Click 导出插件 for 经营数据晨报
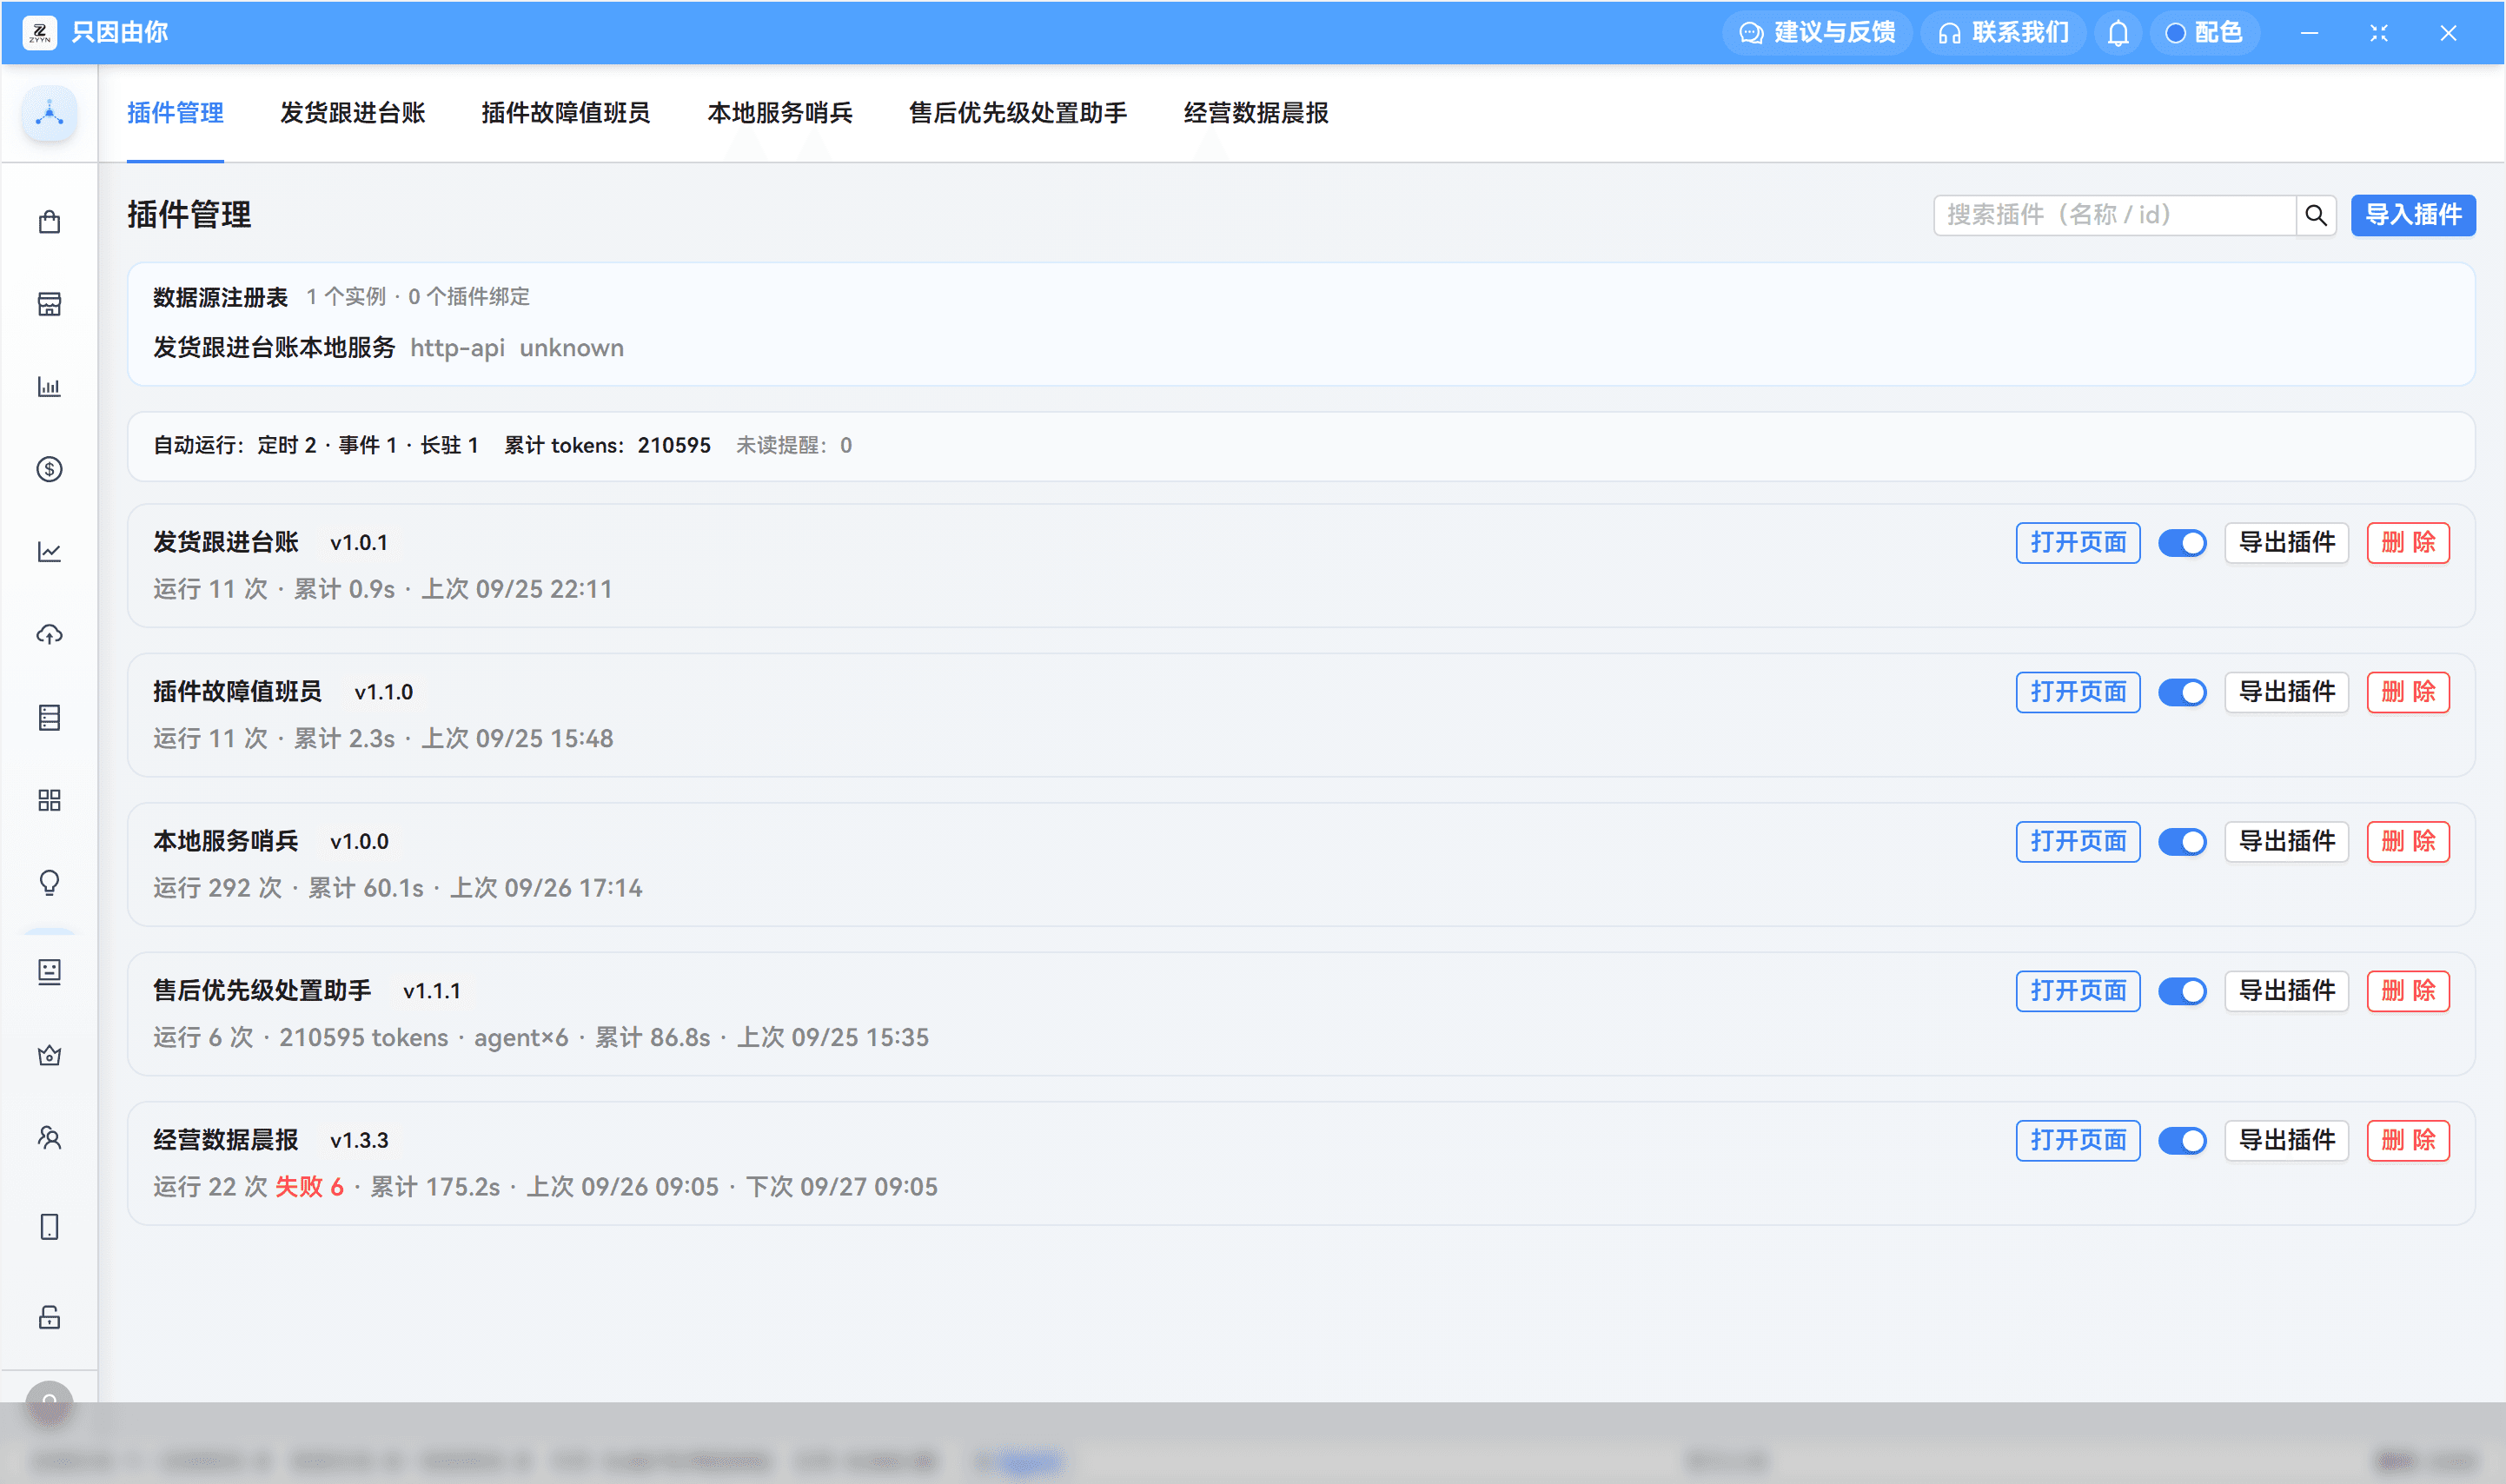Viewport: 2506px width, 1484px height. point(2286,1141)
